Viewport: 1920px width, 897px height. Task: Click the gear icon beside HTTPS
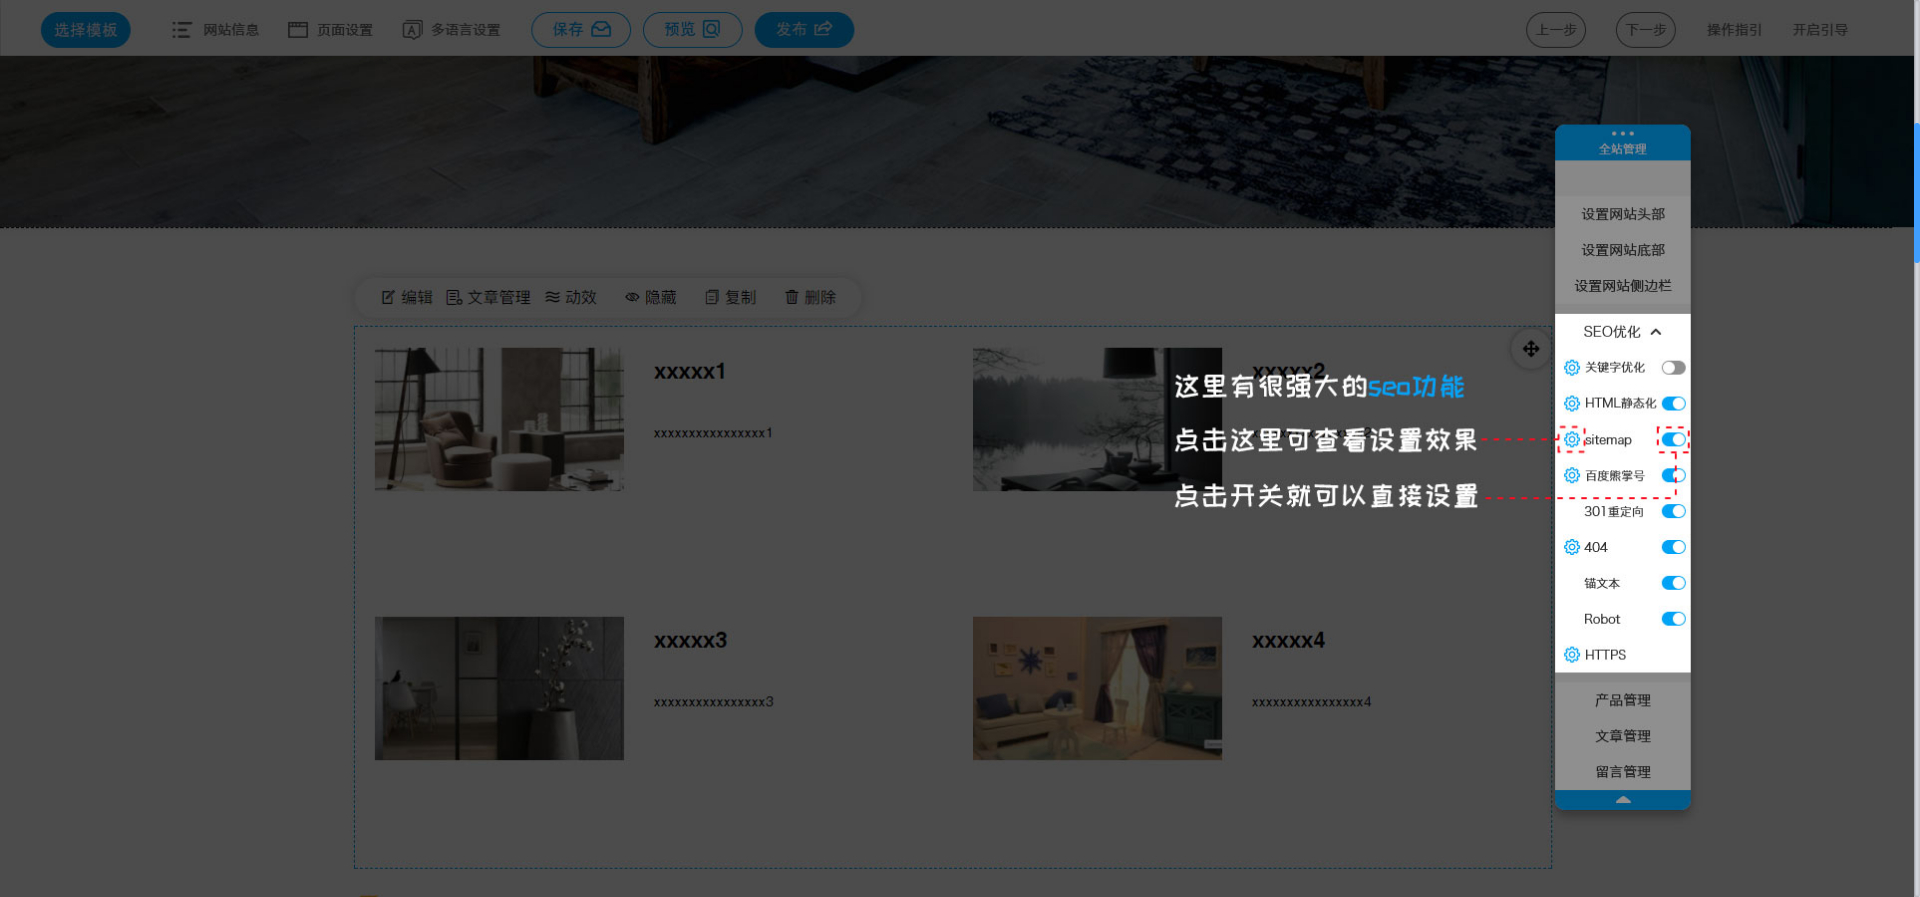1571,655
